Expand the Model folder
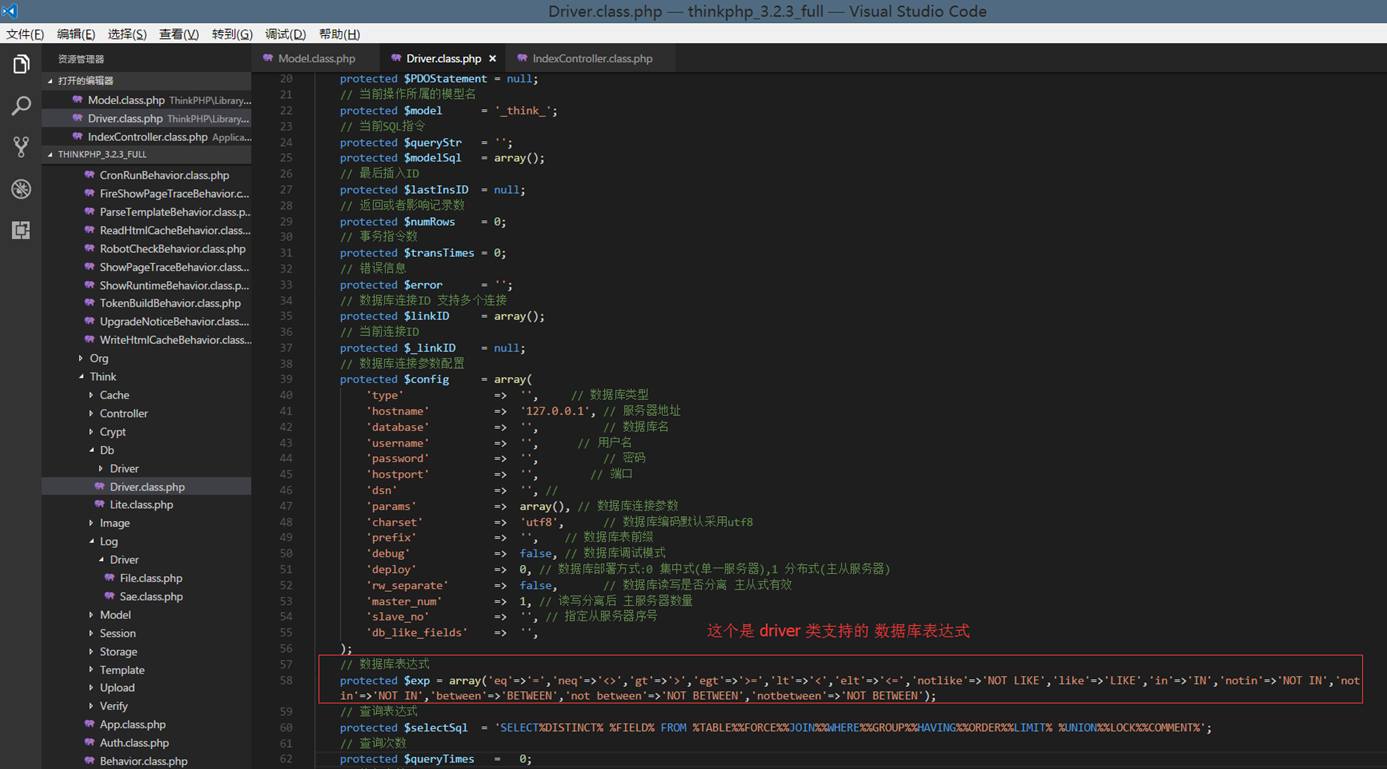Image resolution: width=1387 pixels, height=769 pixels. [115, 615]
